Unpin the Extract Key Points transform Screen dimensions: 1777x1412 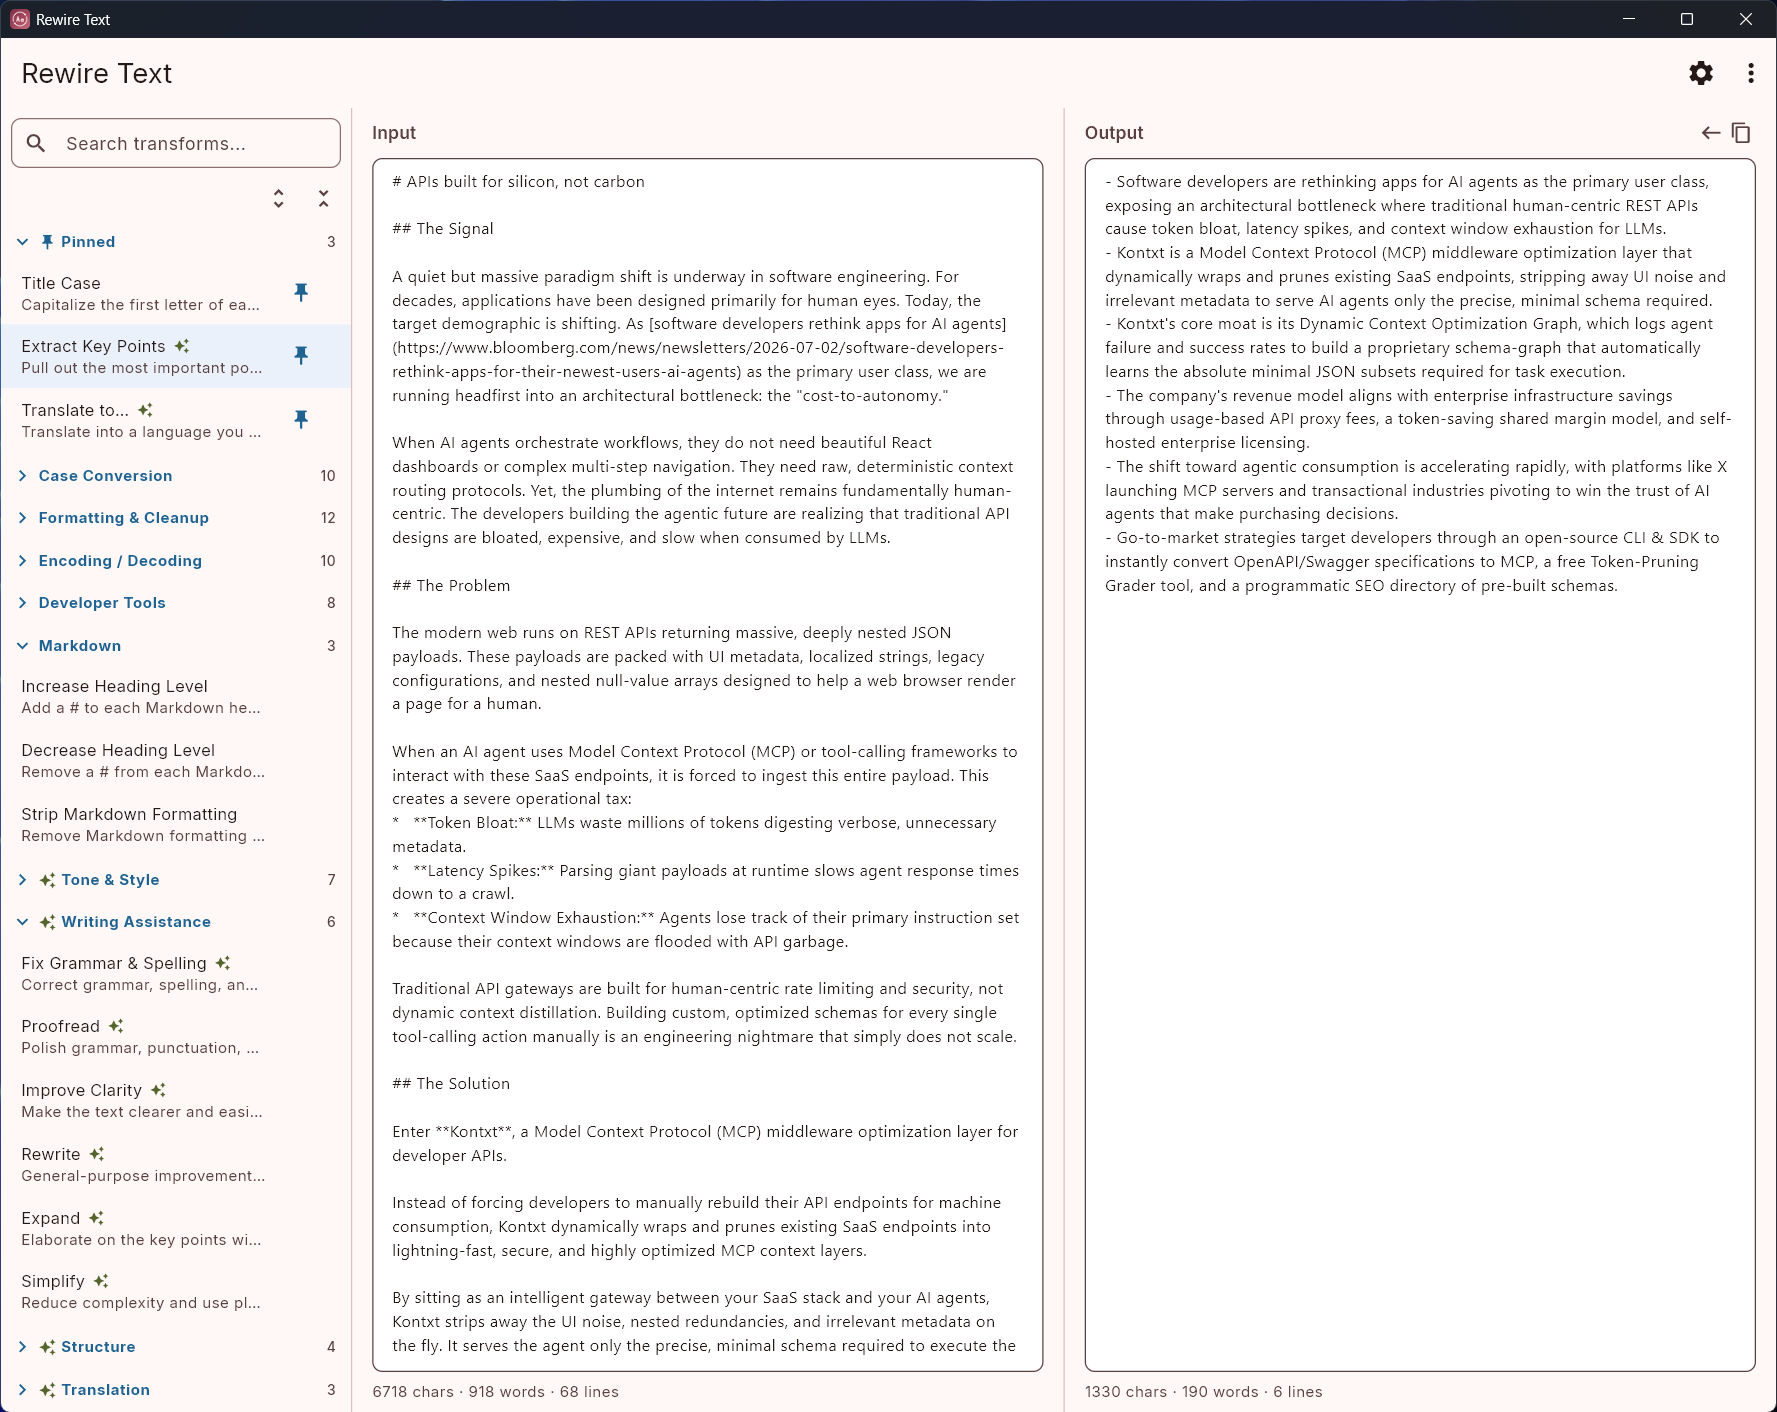(301, 355)
